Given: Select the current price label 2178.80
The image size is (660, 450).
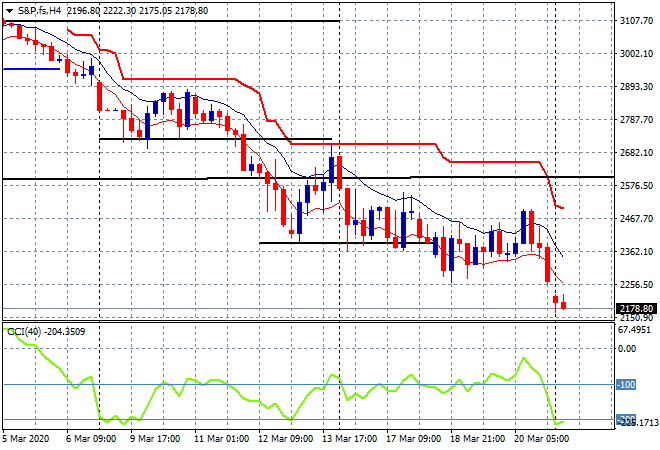Looking at the screenshot, I should [636, 309].
